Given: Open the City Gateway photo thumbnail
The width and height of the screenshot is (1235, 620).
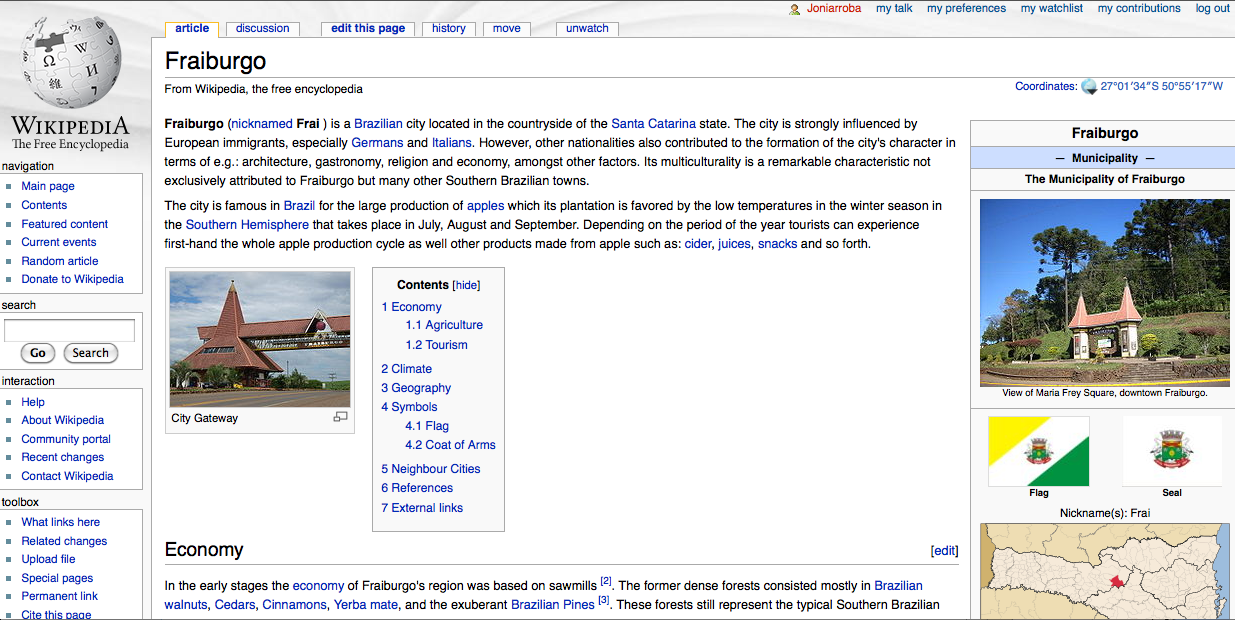Looking at the screenshot, I should [260, 339].
